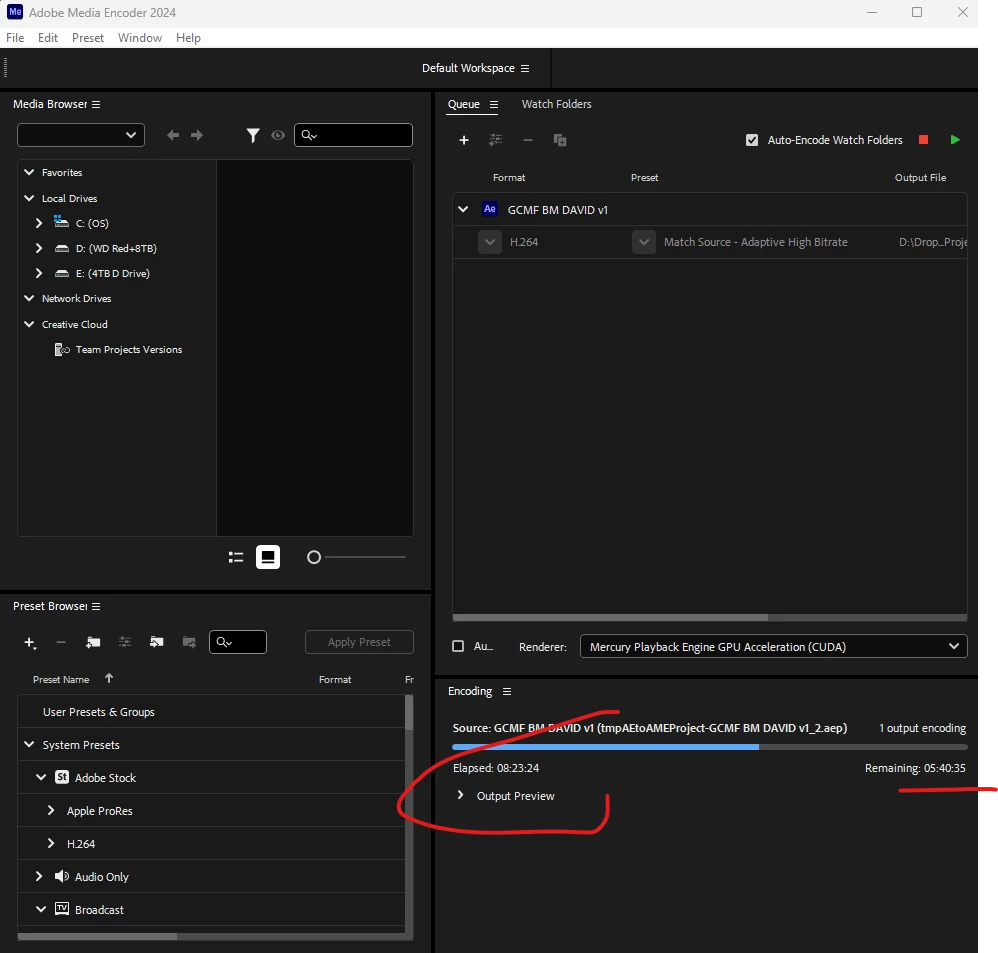The image size is (998, 953).
Task: Open the Queue panel menu icon
Action: coord(494,104)
